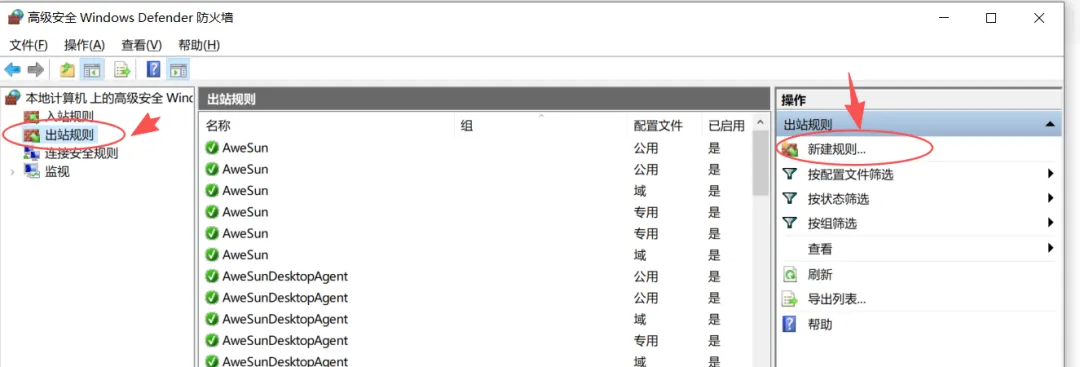Open the 查看(V) menu in the menu bar
Image resolution: width=1080 pixels, height=367 pixels.
point(141,45)
